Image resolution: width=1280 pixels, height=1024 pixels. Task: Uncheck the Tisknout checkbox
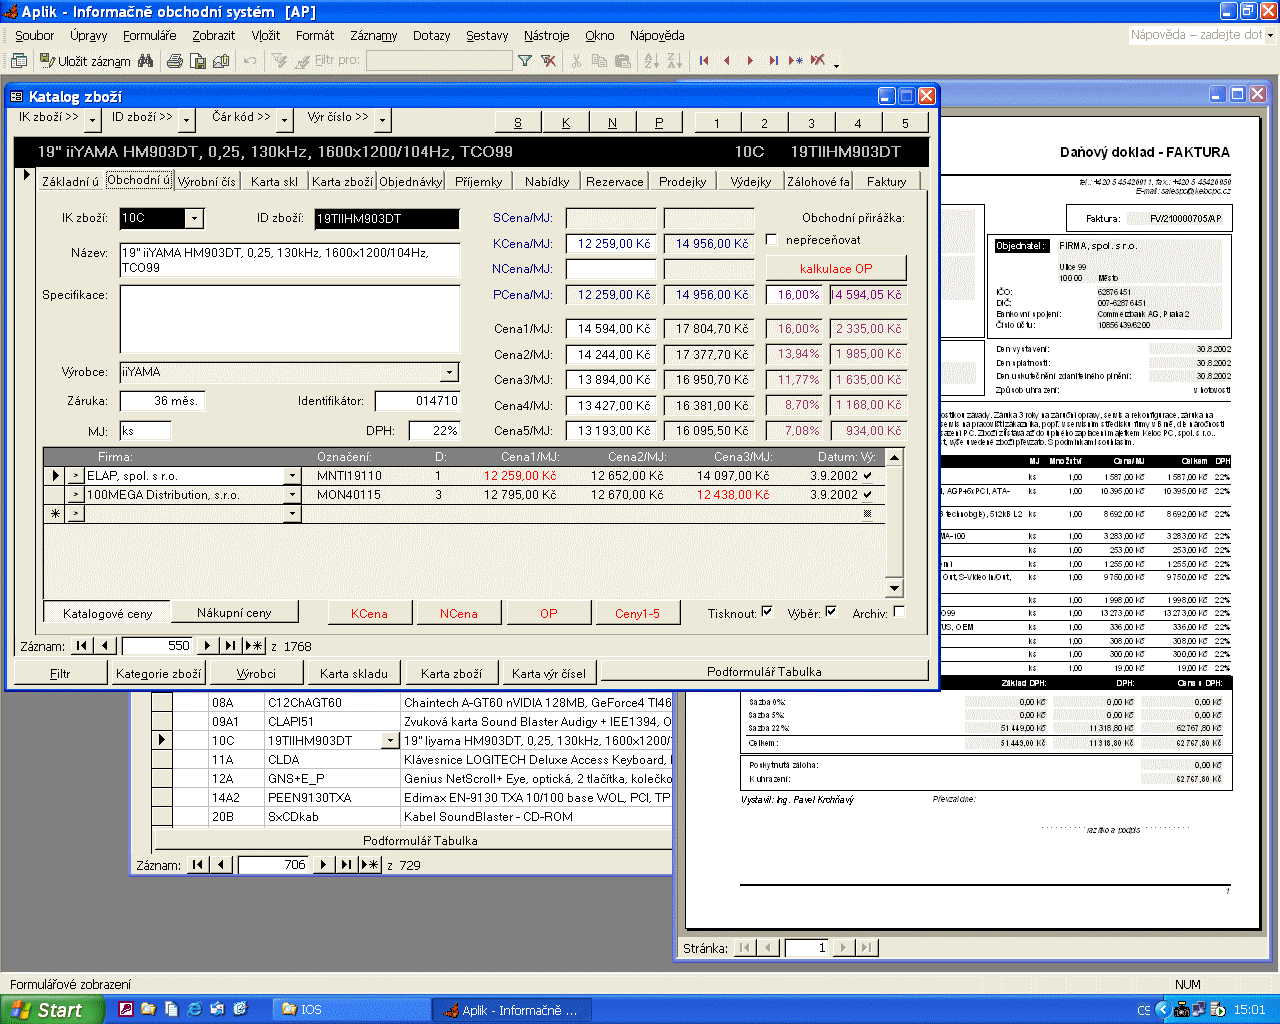[x=767, y=612]
